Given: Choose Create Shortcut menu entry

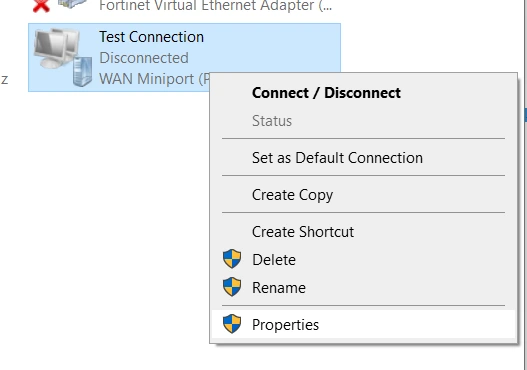Looking at the screenshot, I should point(363,232).
